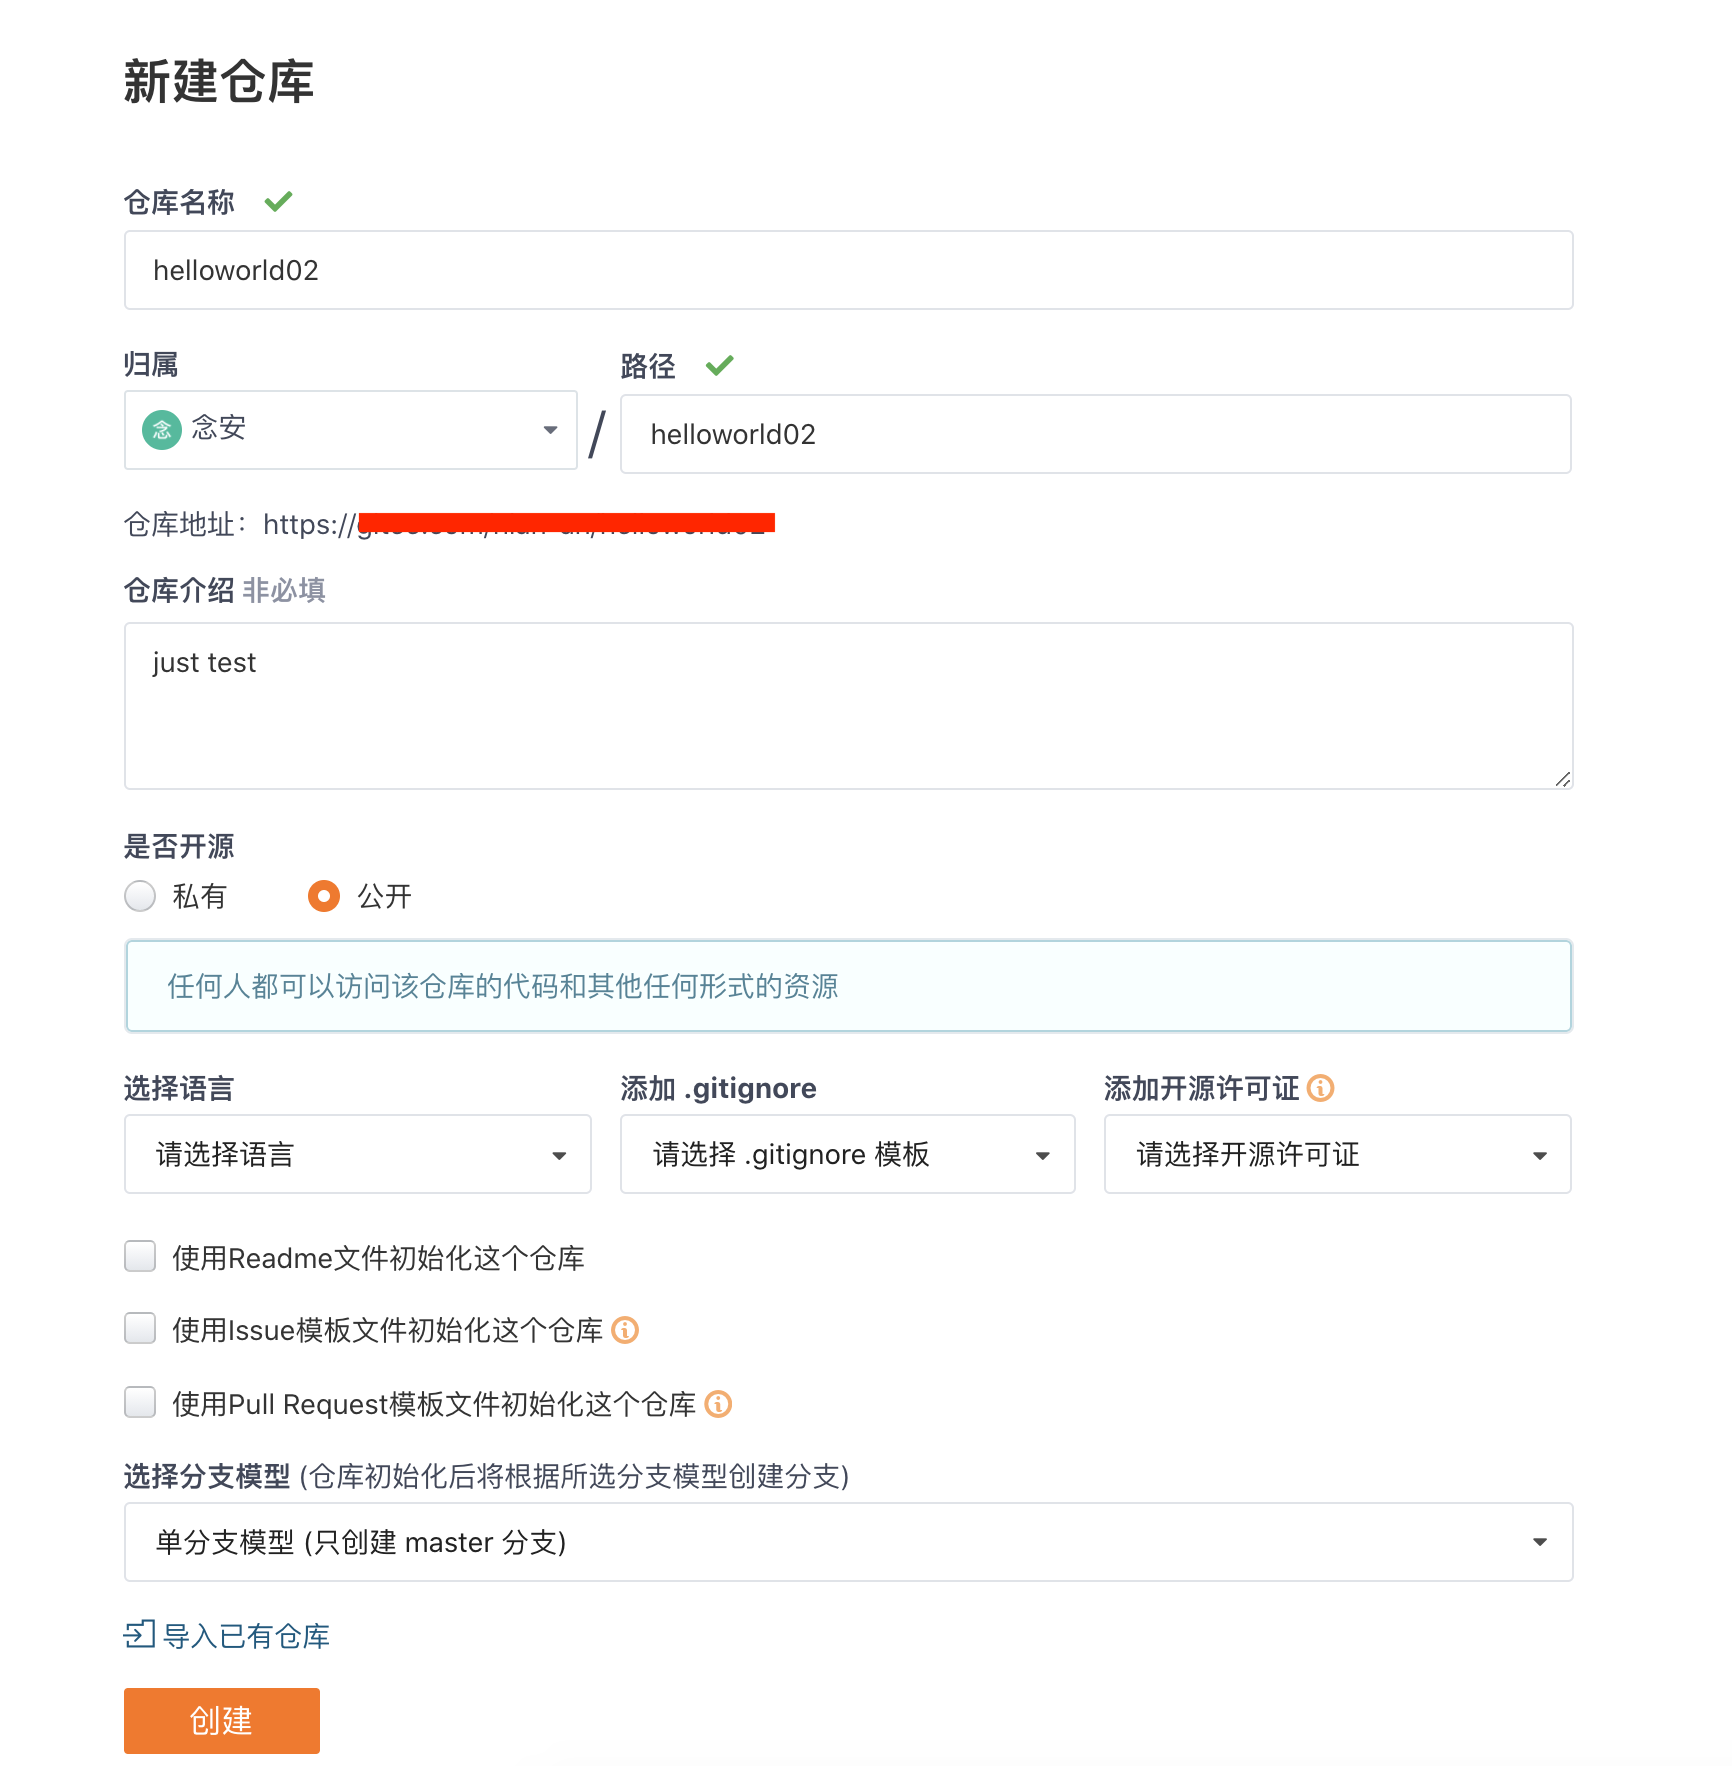Click the import icon beside 导入已有仓库
Image resolution: width=1732 pixels, height=1766 pixels.
[x=139, y=1634]
